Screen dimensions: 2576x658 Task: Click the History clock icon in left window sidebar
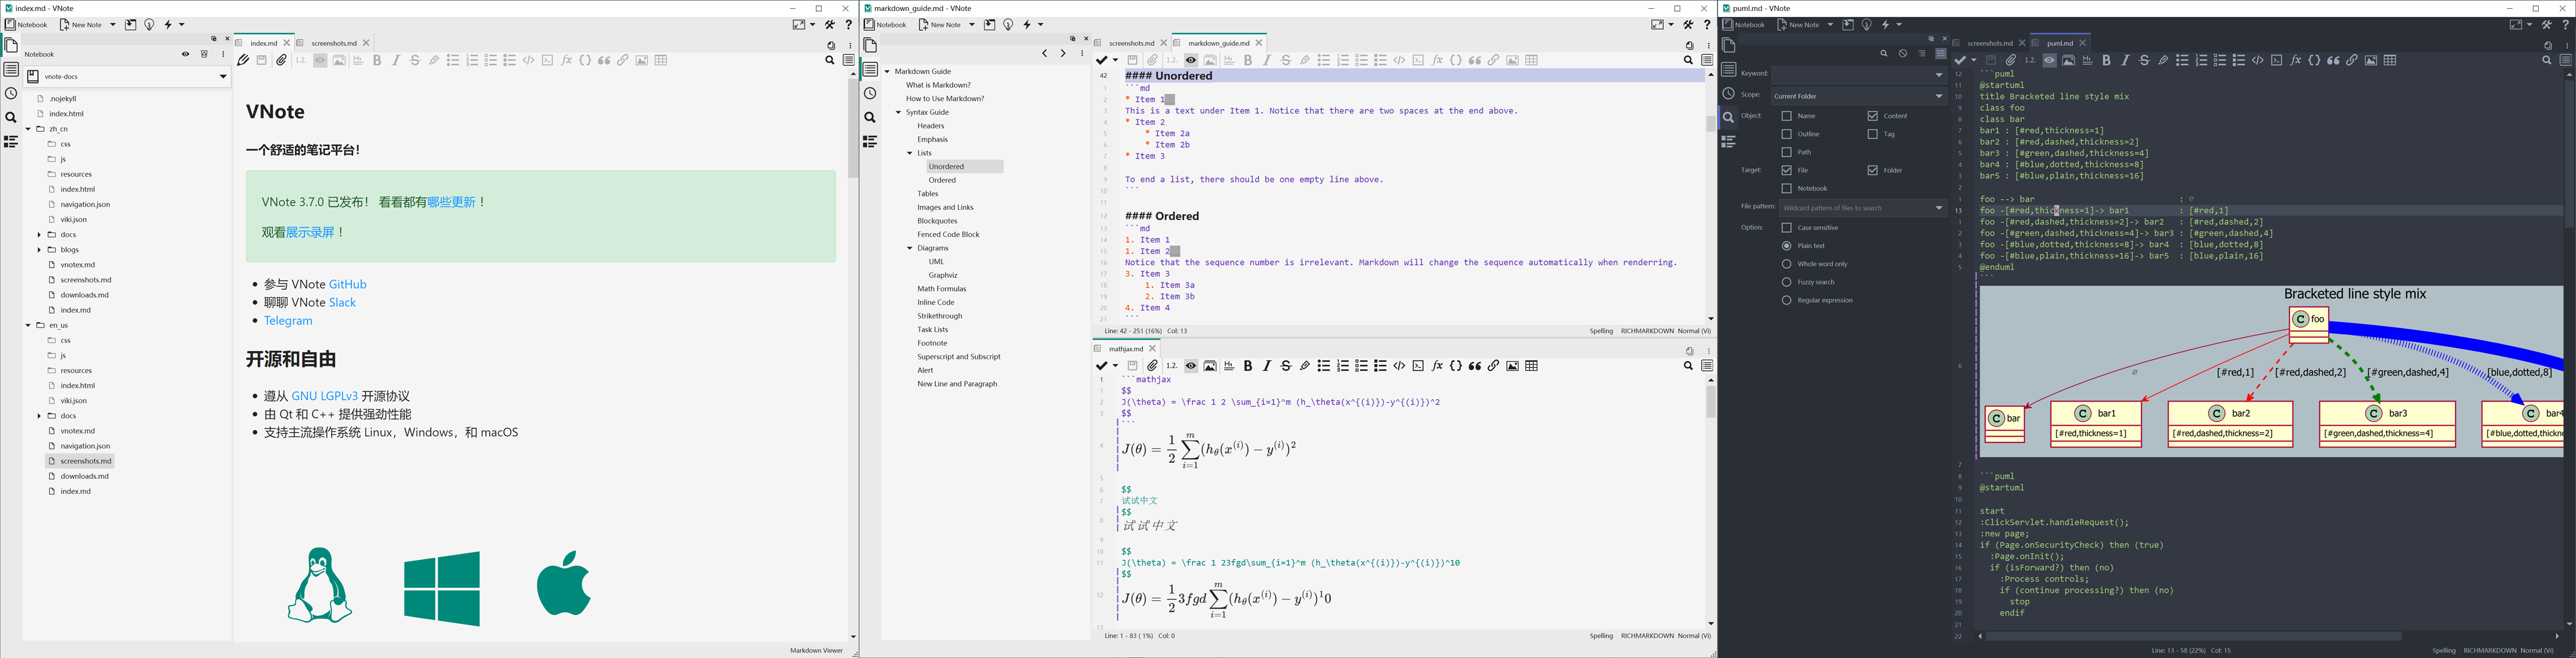(x=11, y=94)
